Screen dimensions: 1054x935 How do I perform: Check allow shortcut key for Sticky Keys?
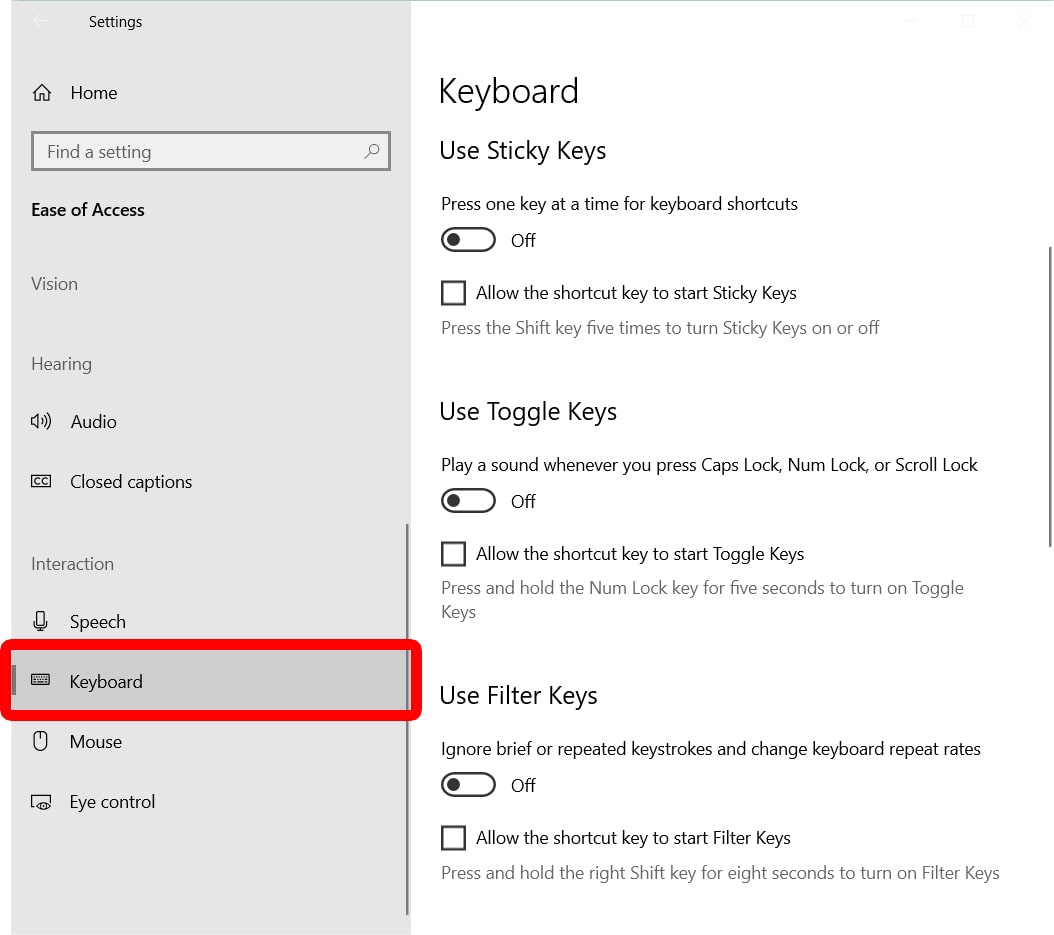[x=453, y=292]
